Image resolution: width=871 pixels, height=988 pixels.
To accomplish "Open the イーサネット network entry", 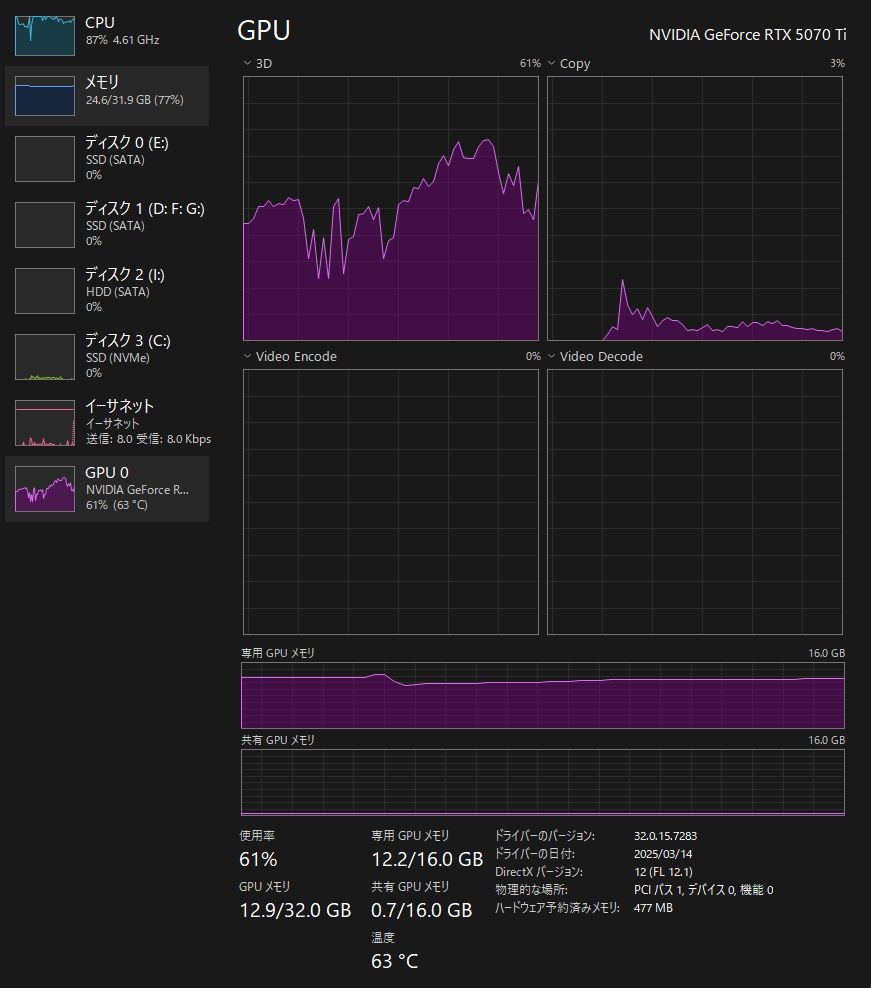I will tap(107, 423).
